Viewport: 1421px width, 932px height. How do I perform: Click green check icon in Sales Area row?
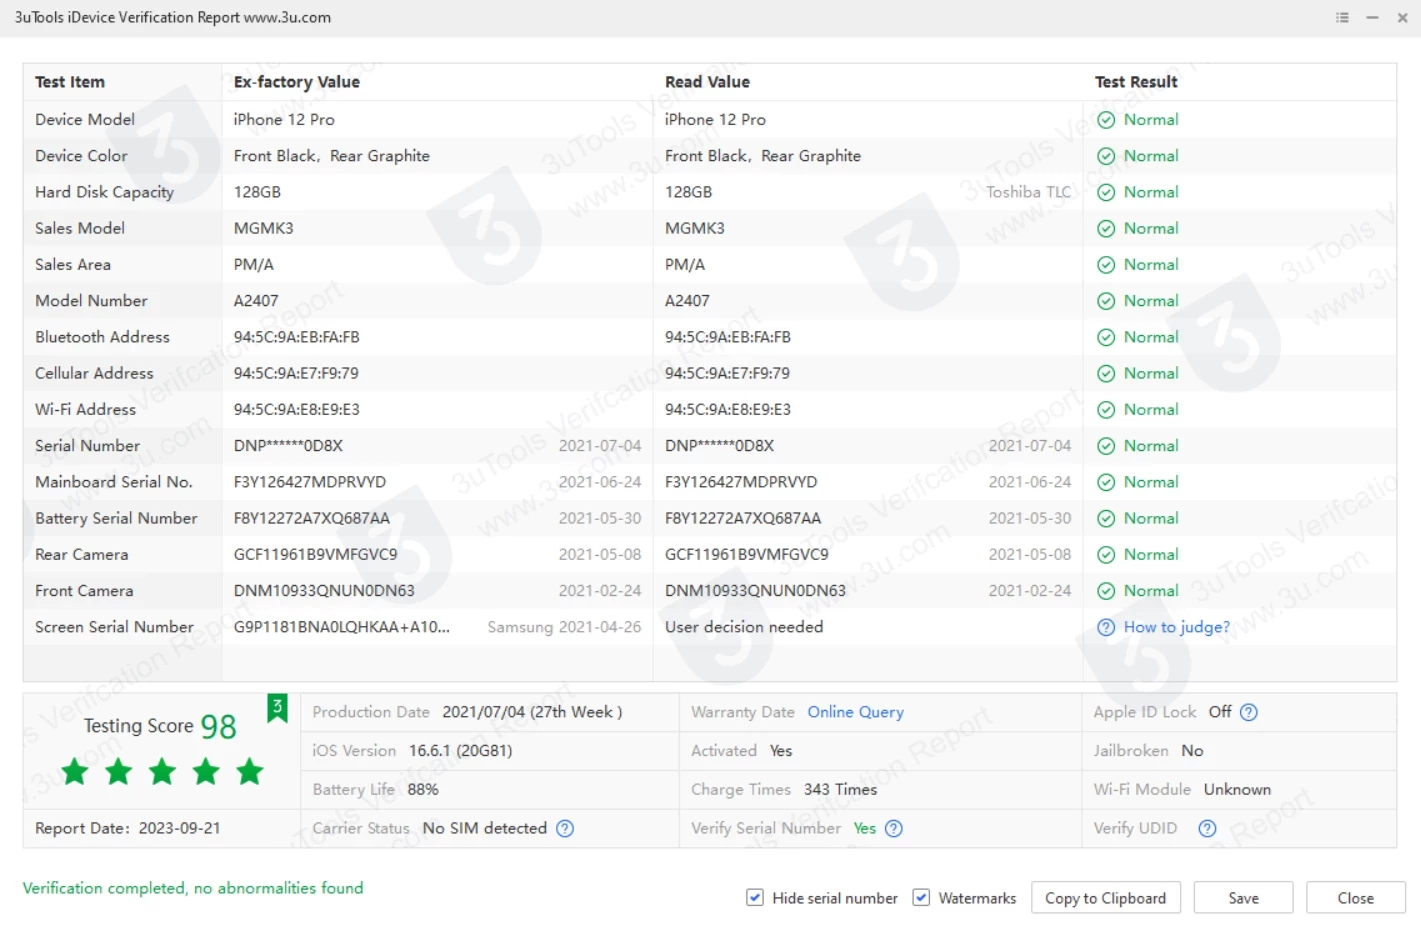click(1106, 265)
